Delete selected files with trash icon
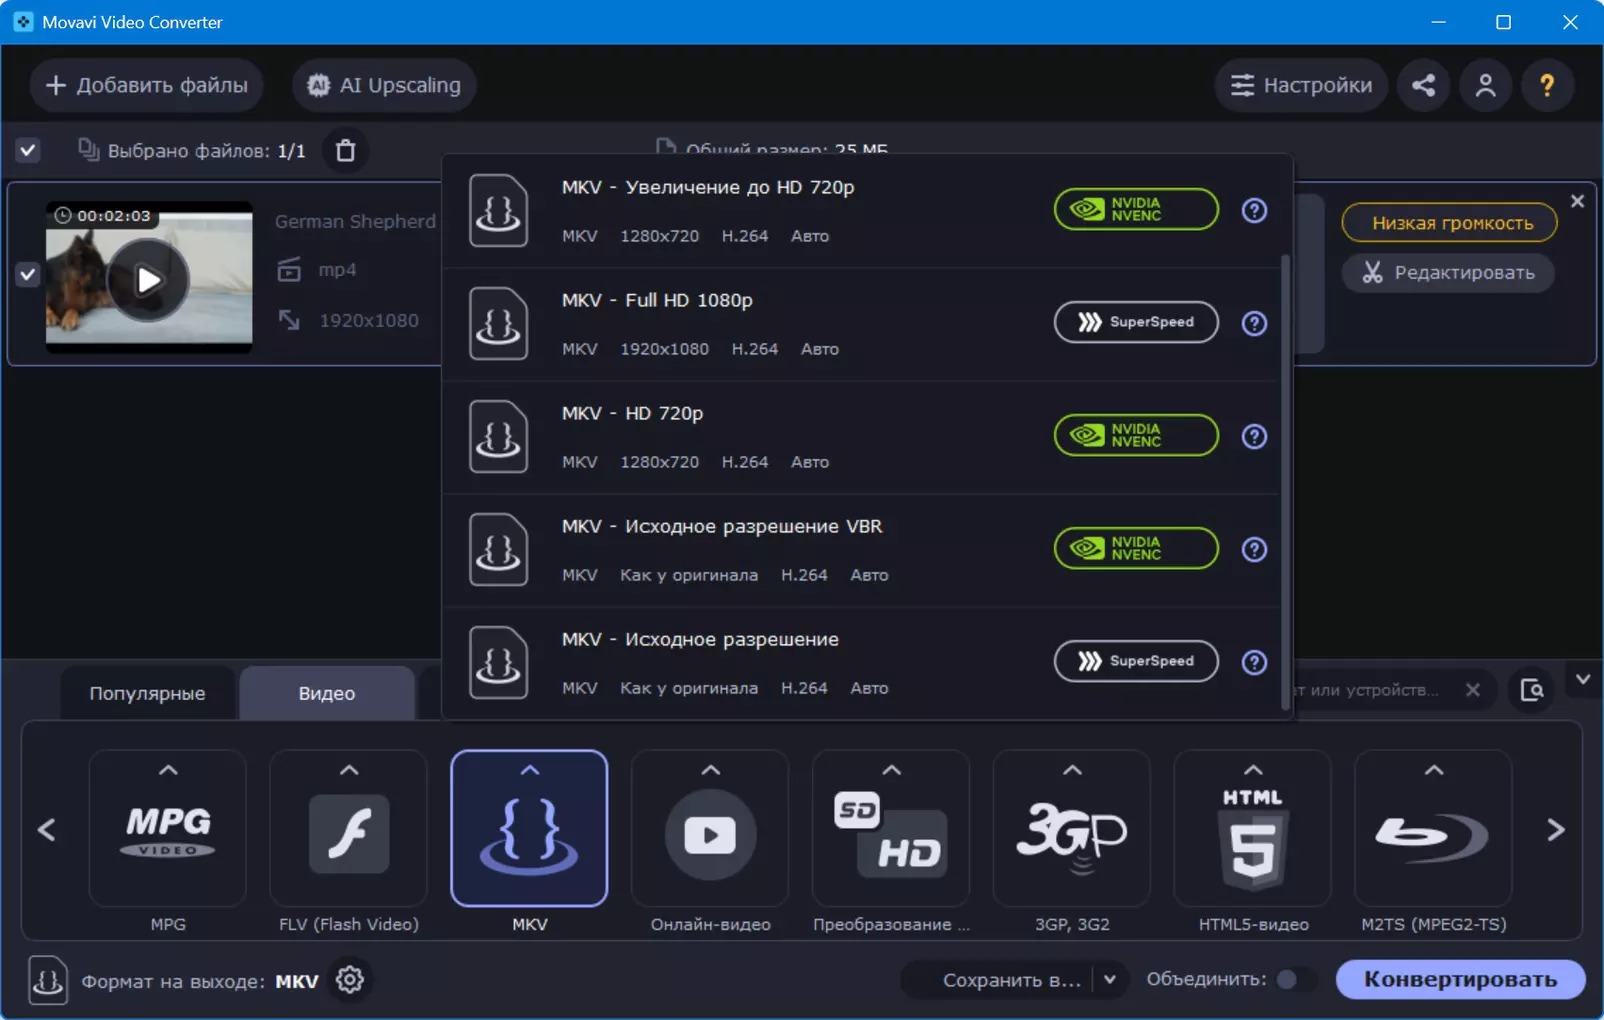 (x=345, y=150)
